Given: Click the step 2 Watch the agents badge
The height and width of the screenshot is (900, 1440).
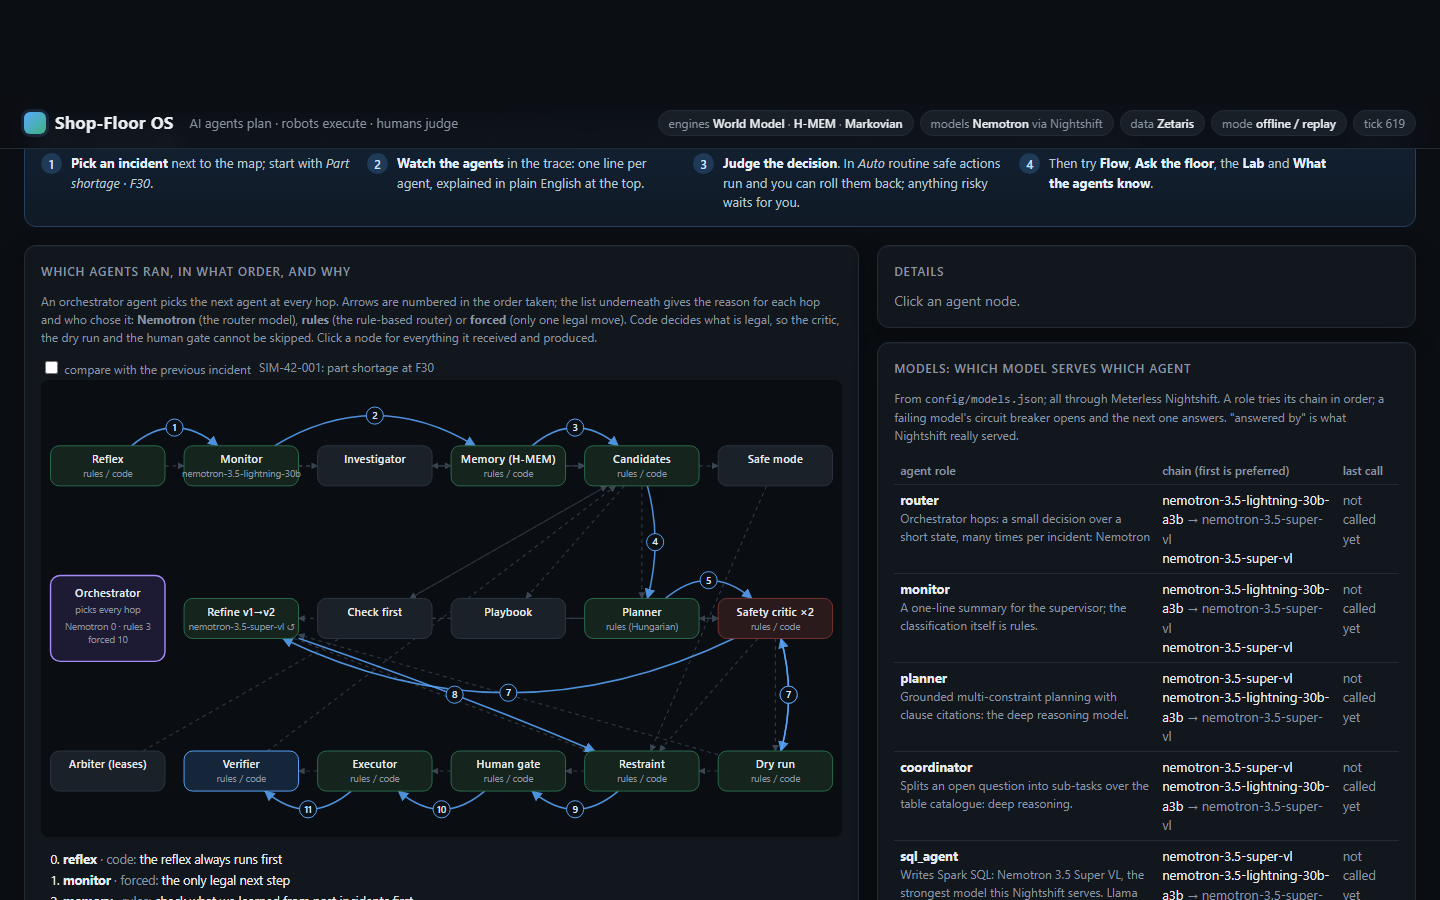Looking at the screenshot, I should click(377, 164).
